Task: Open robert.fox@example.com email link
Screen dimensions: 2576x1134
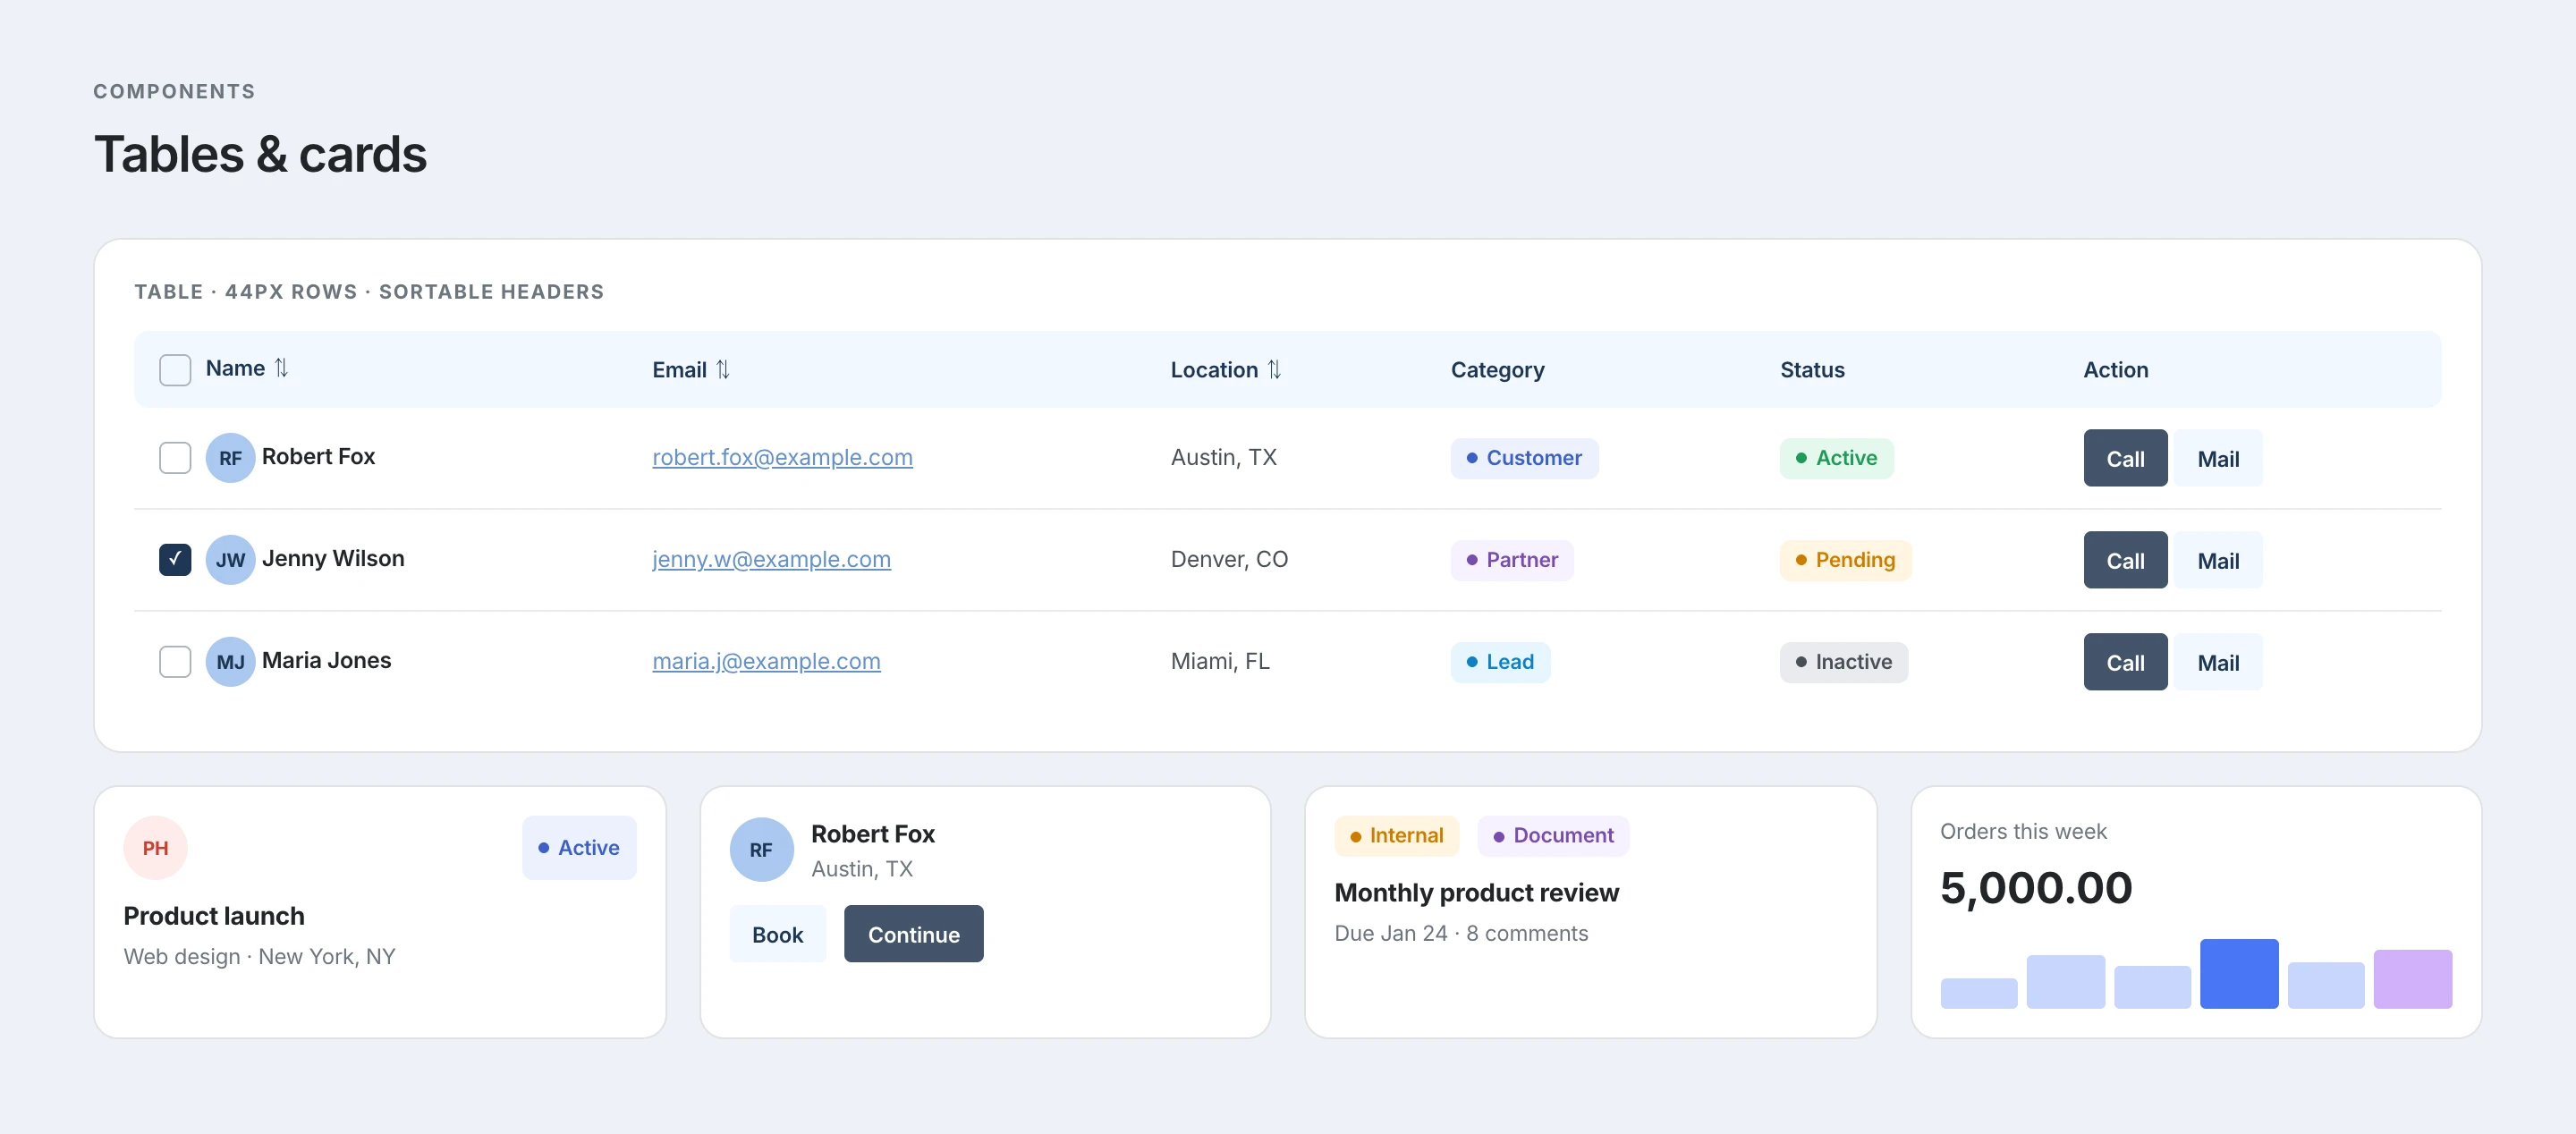Action: click(x=782, y=458)
